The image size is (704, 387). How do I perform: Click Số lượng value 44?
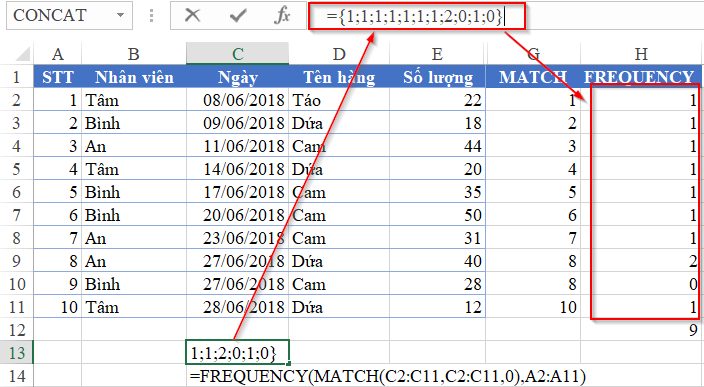[x=437, y=146]
